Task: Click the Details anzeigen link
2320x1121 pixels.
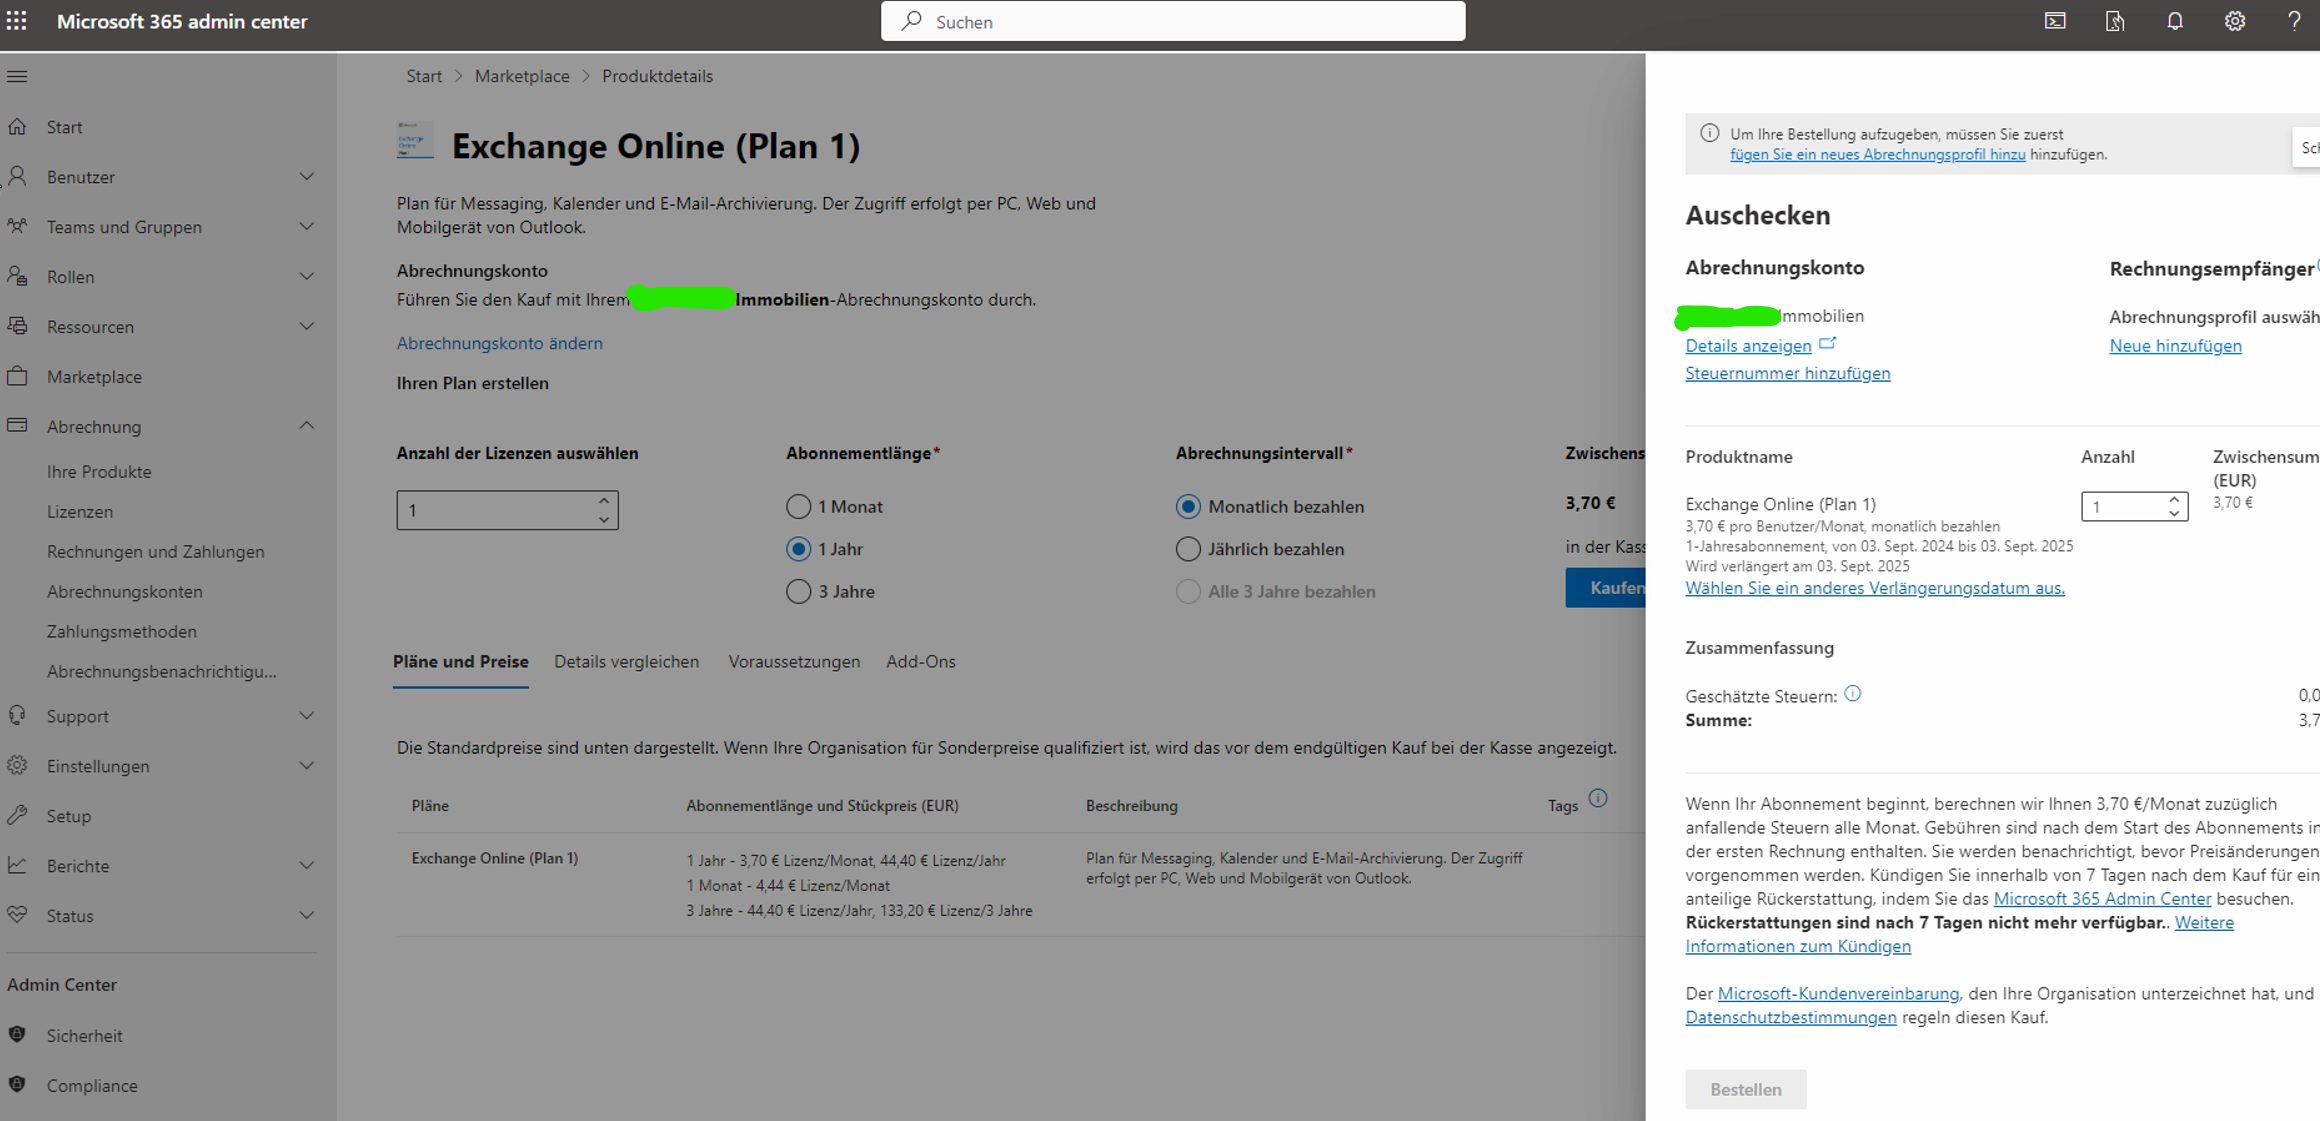Action: 1748,346
